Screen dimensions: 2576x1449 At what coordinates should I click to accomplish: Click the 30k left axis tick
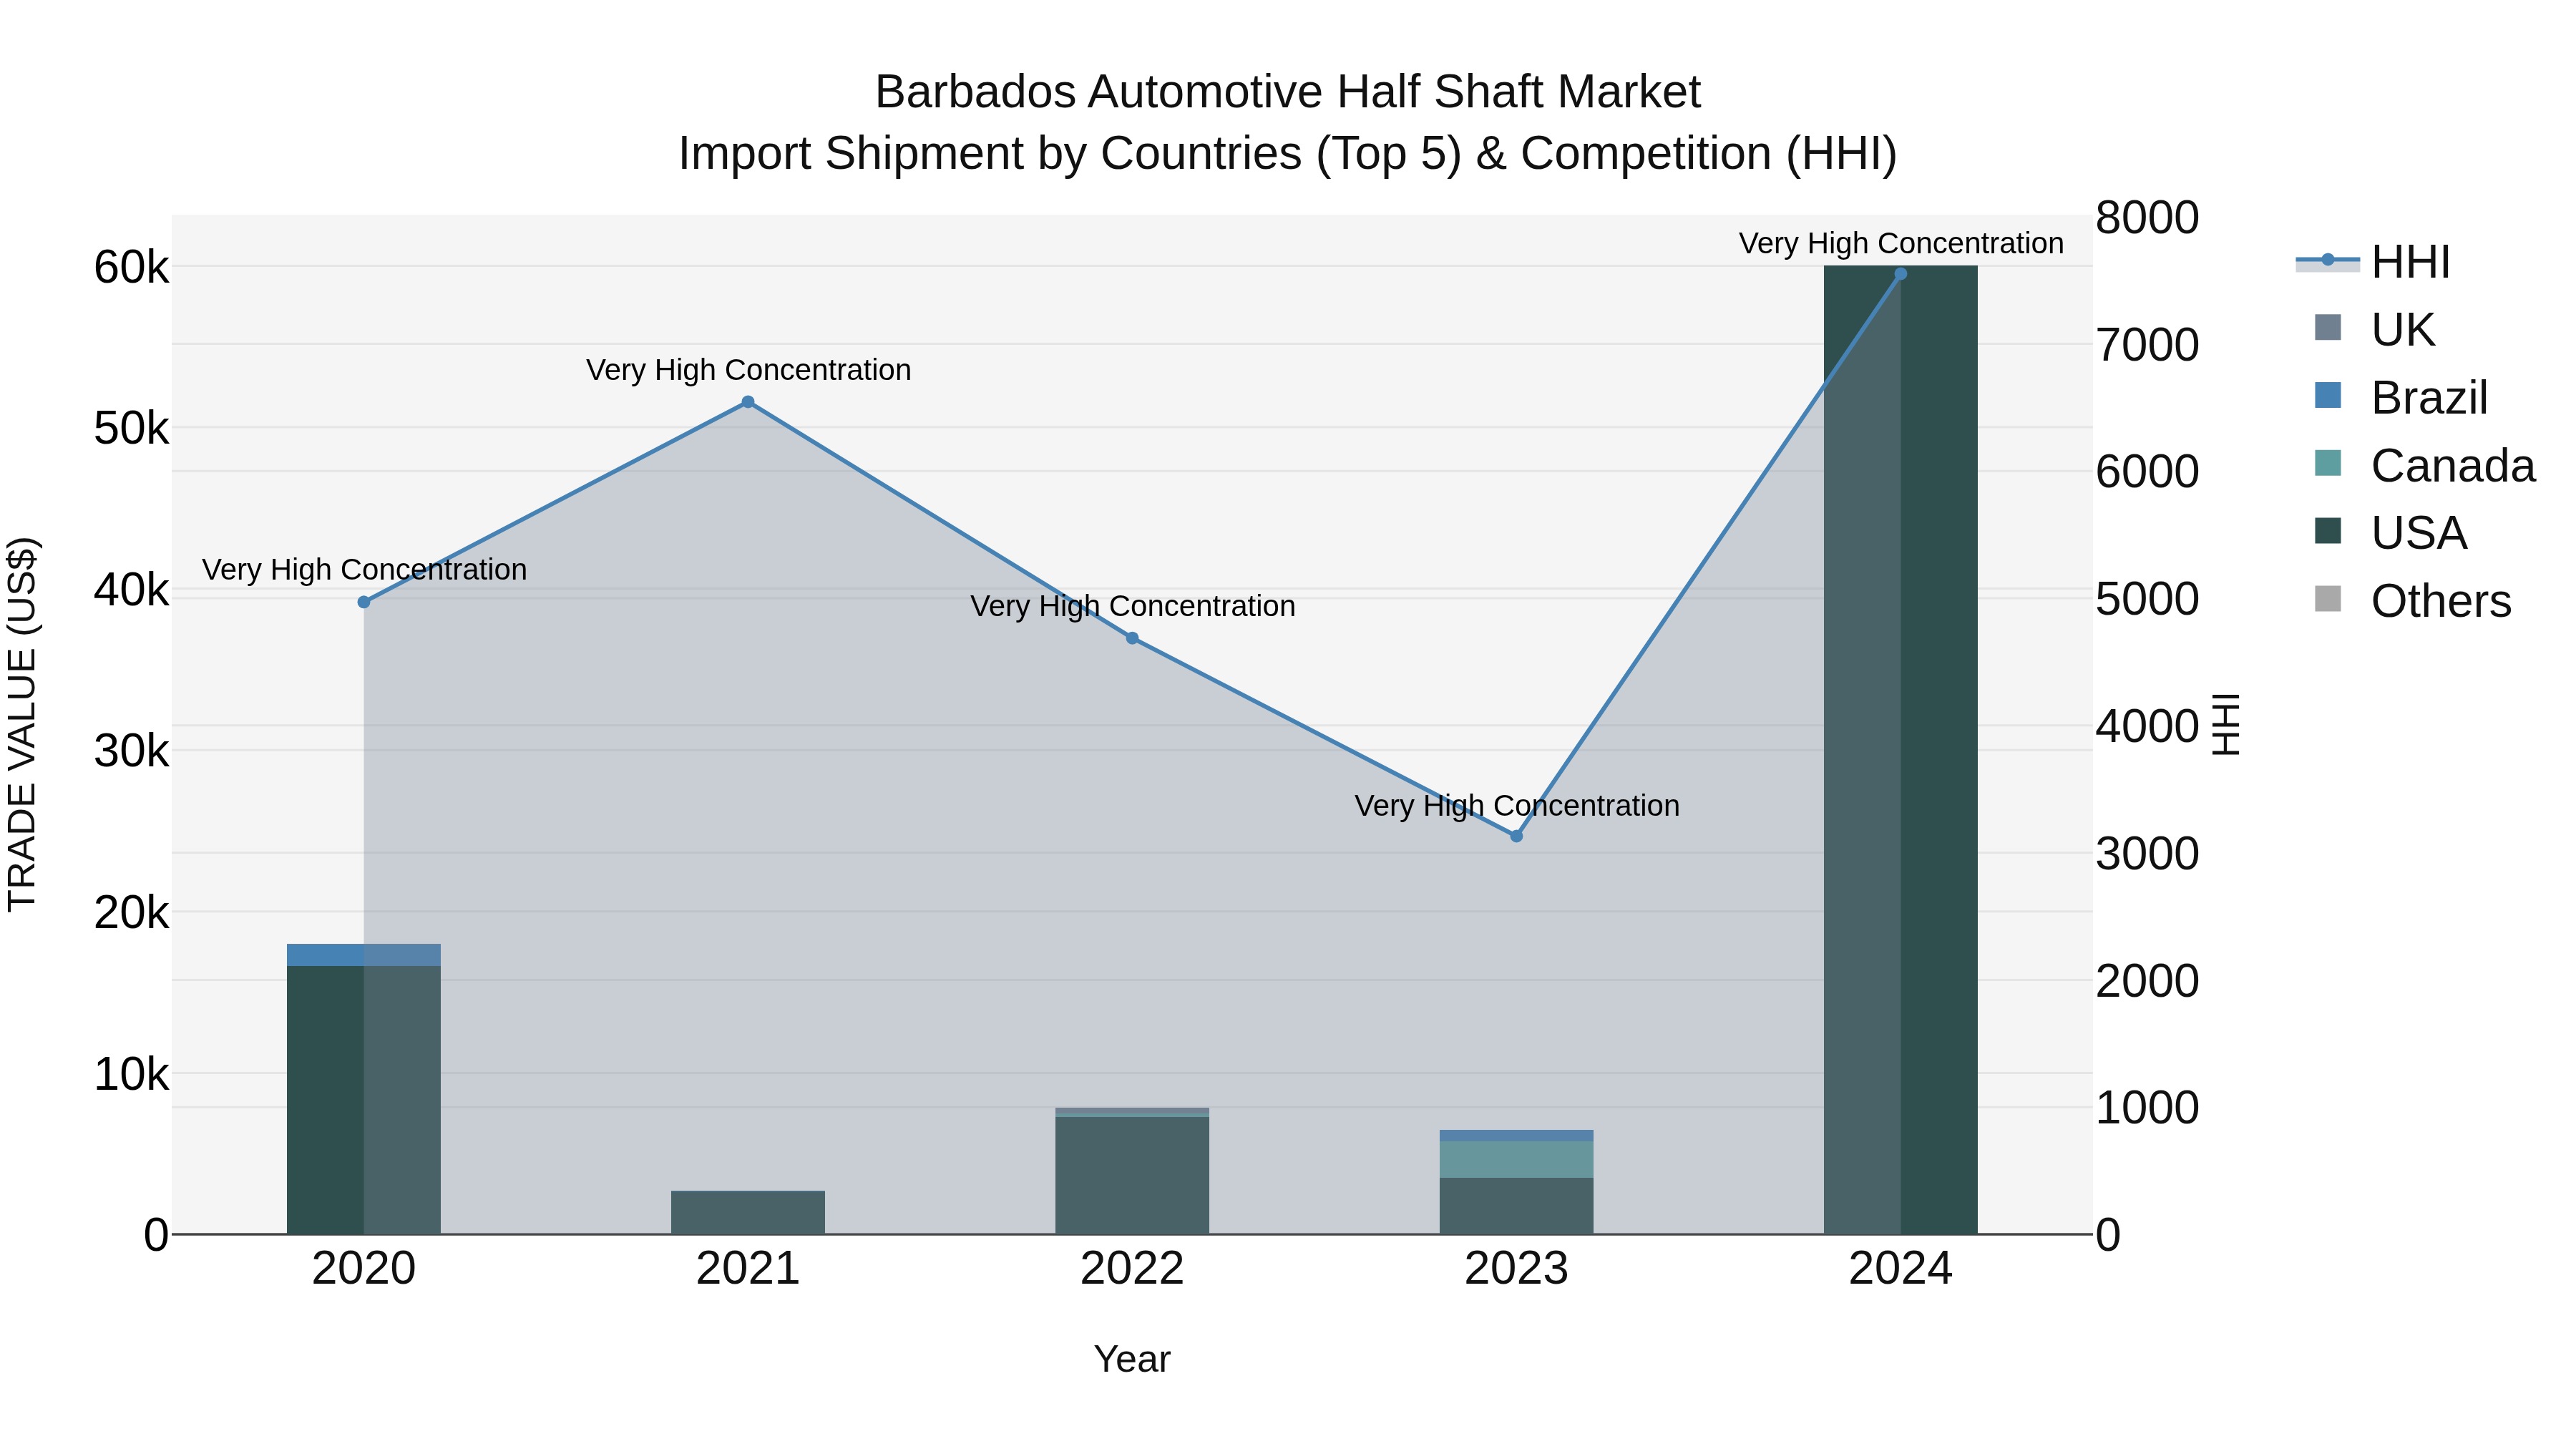pos(131,751)
